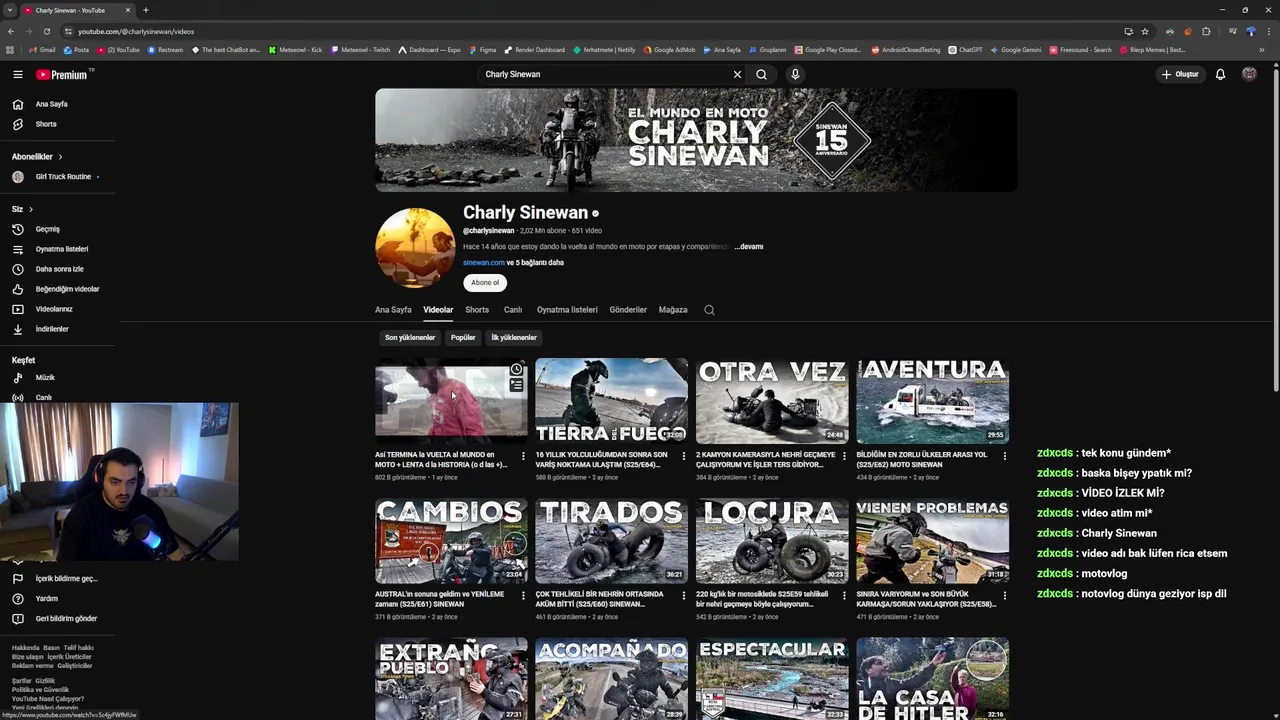Image resolution: width=1280 pixels, height=720 pixels.
Task: Open options for '220 kg'lık bir motosikletle' video
Action: point(844,595)
